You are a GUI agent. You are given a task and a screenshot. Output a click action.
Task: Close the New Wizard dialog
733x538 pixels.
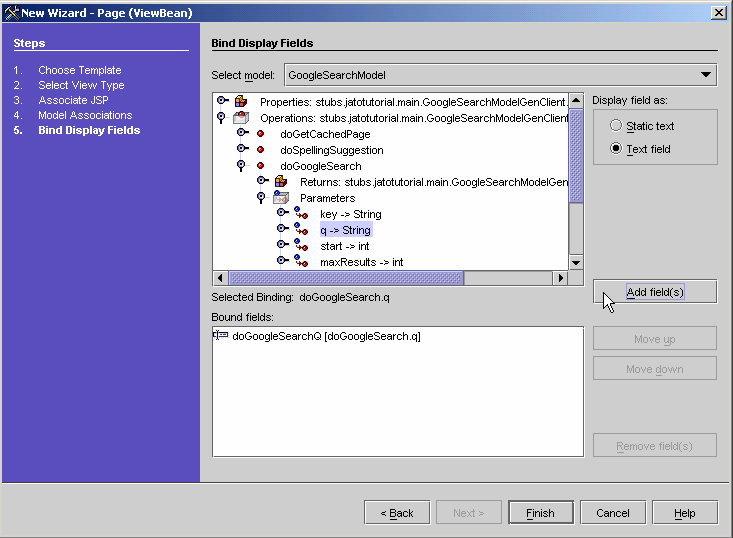point(719,13)
